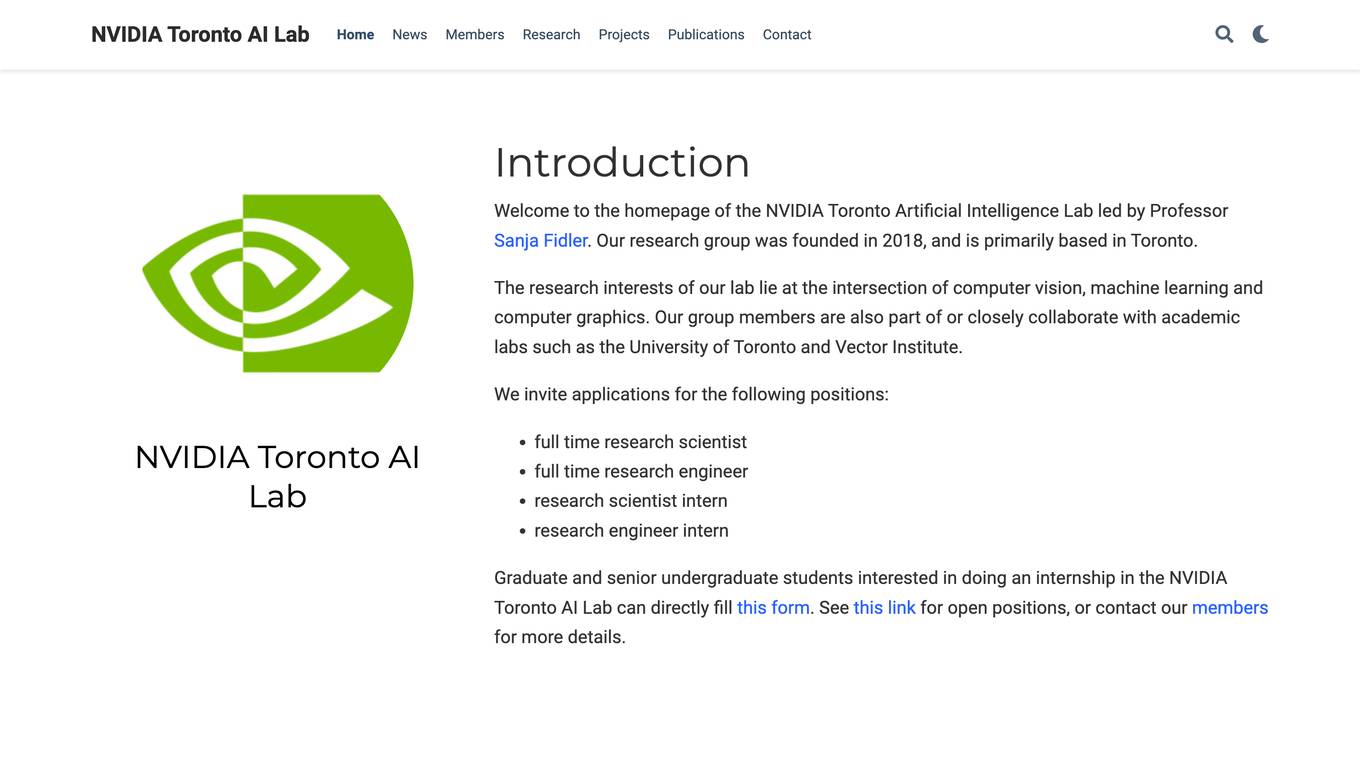Follow the Sanja Fidler link

(x=541, y=240)
